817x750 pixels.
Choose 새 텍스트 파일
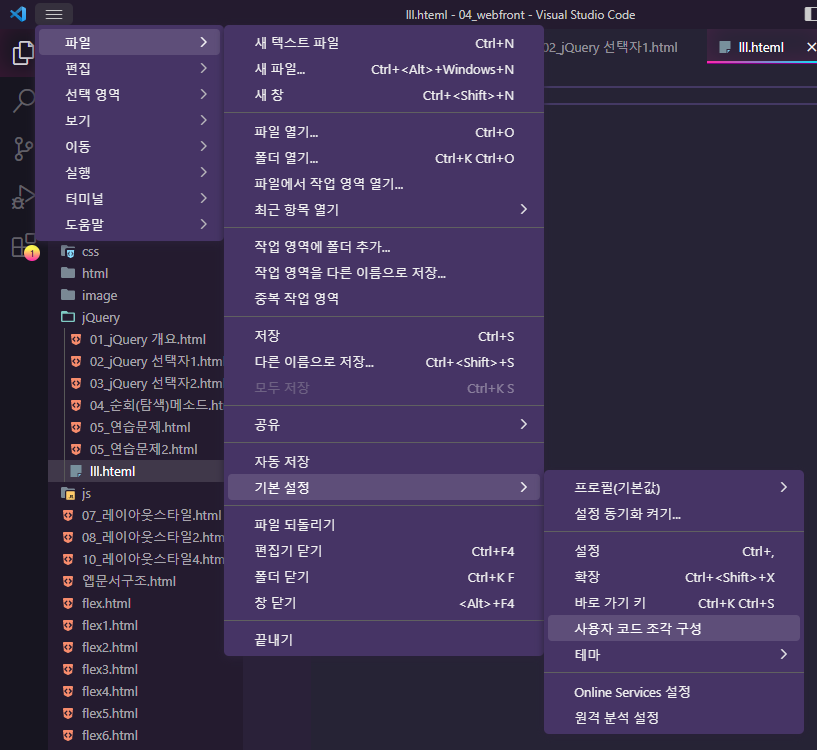click(x=384, y=43)
